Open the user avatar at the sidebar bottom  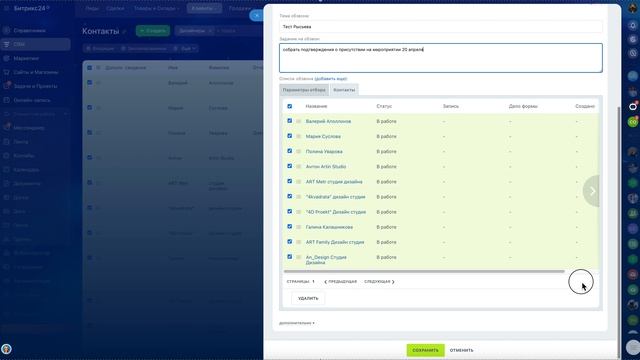point(6,349)
